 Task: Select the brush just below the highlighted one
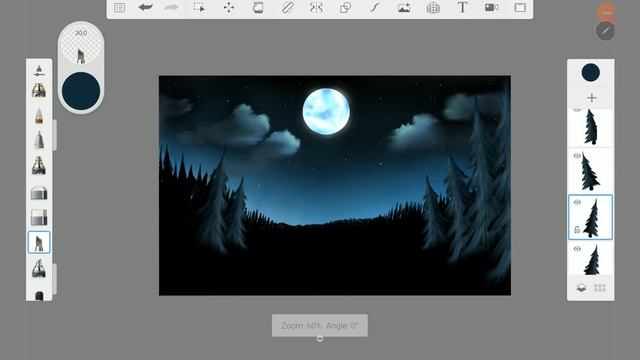coord(39,268)
